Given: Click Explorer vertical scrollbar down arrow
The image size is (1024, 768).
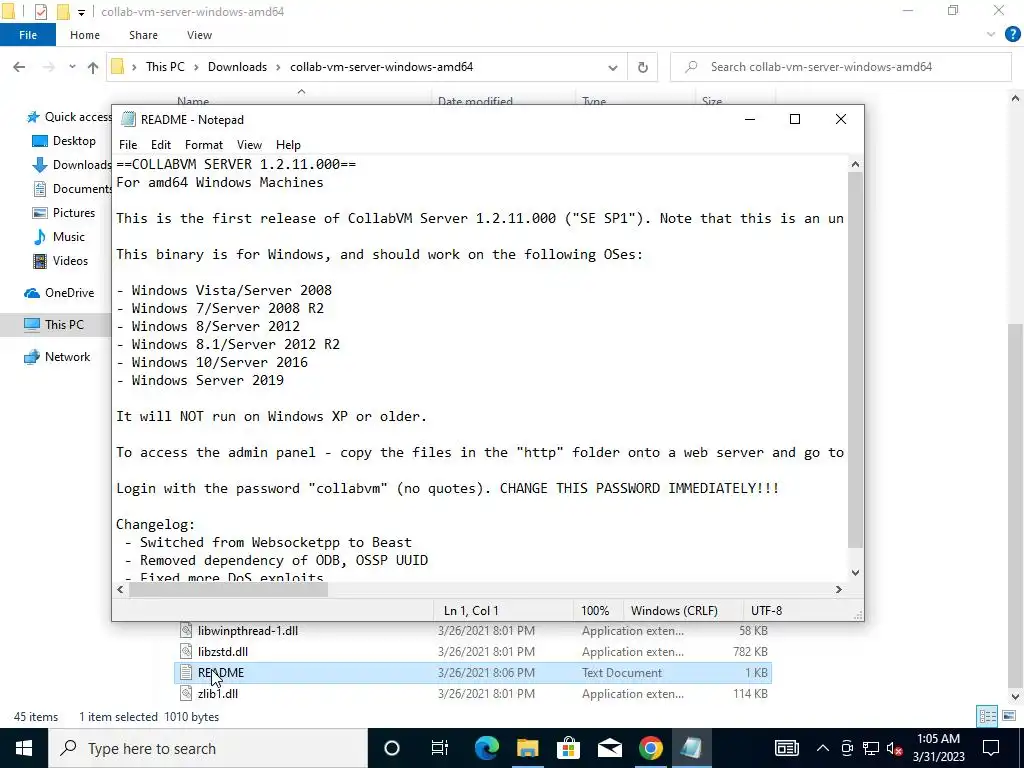Looking at the screenshot, I should 1016,697.
